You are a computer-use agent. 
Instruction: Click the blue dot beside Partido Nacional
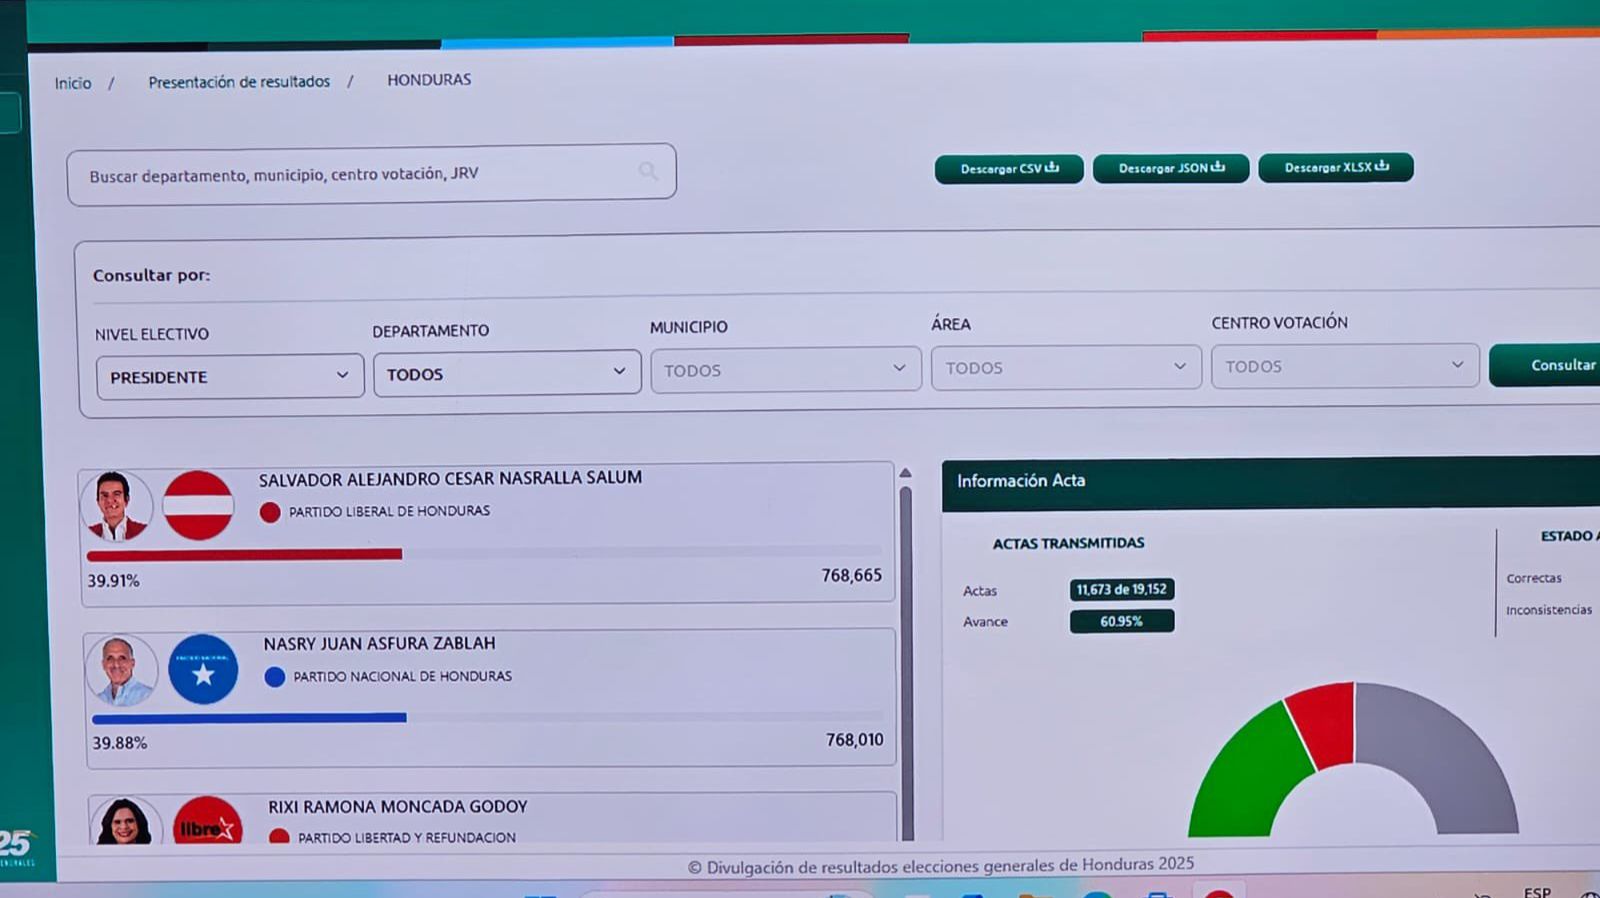pos(274,677)
